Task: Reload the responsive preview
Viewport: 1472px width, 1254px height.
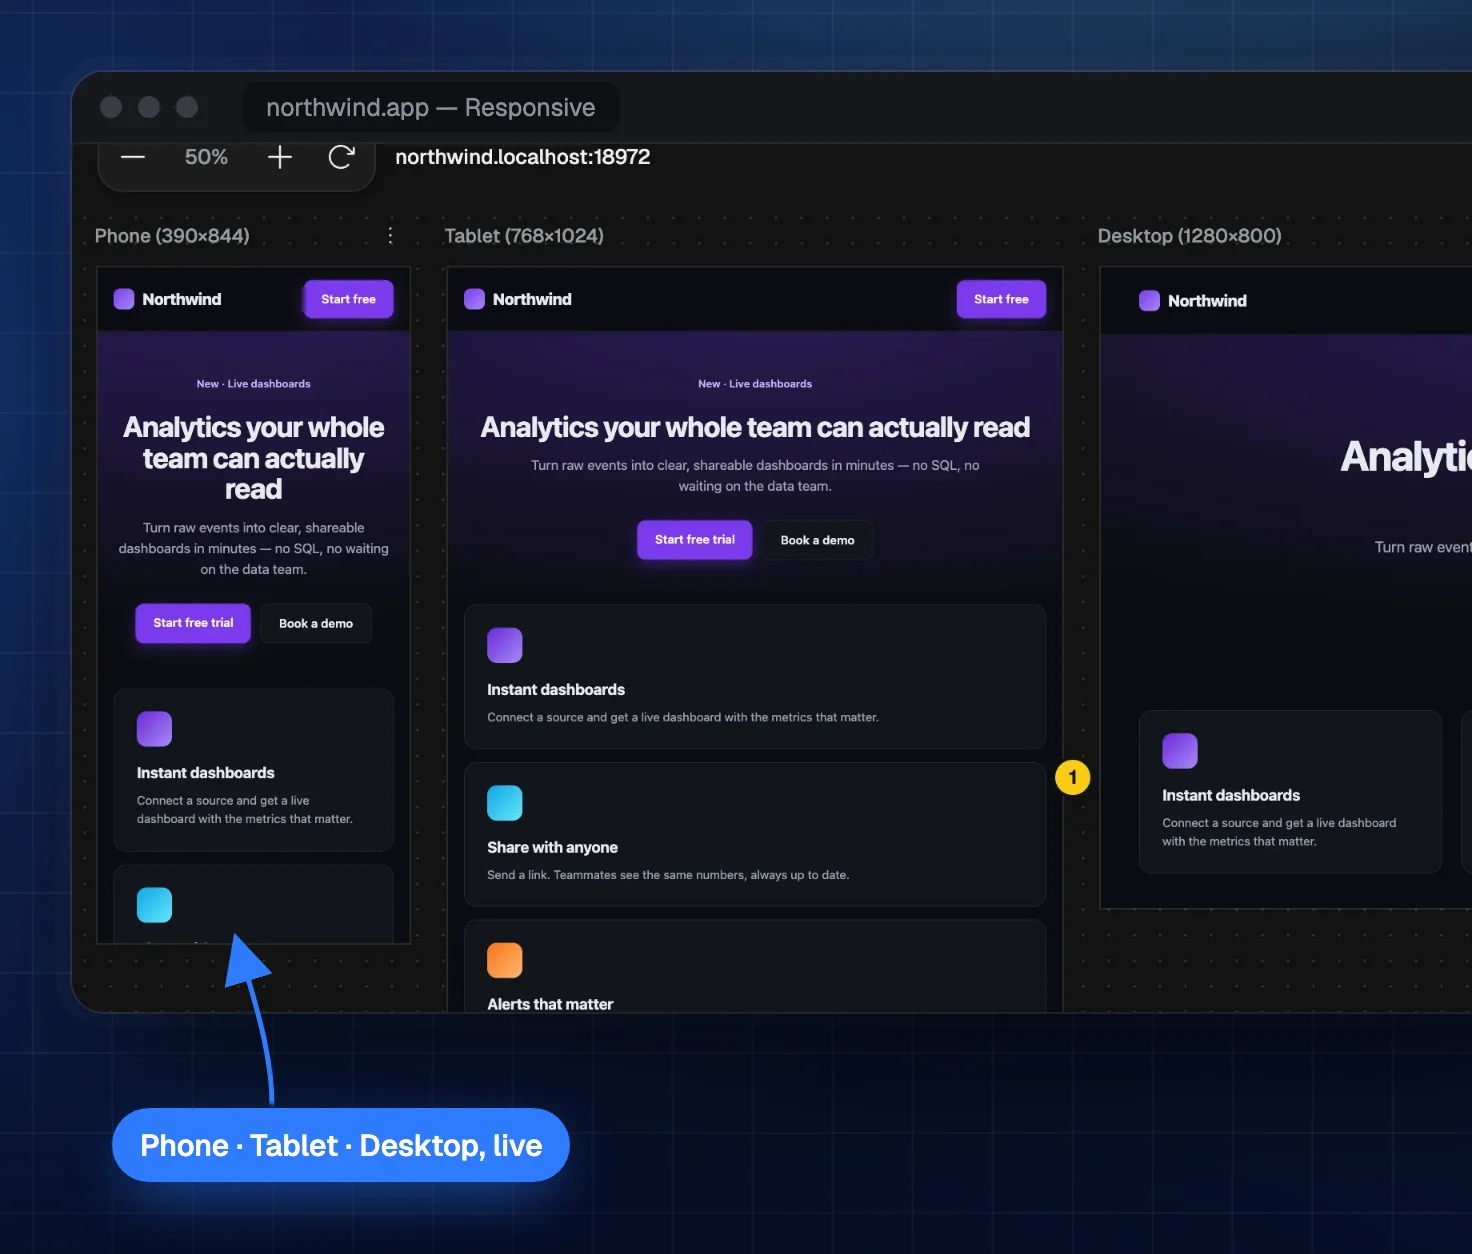Action: 342,157
